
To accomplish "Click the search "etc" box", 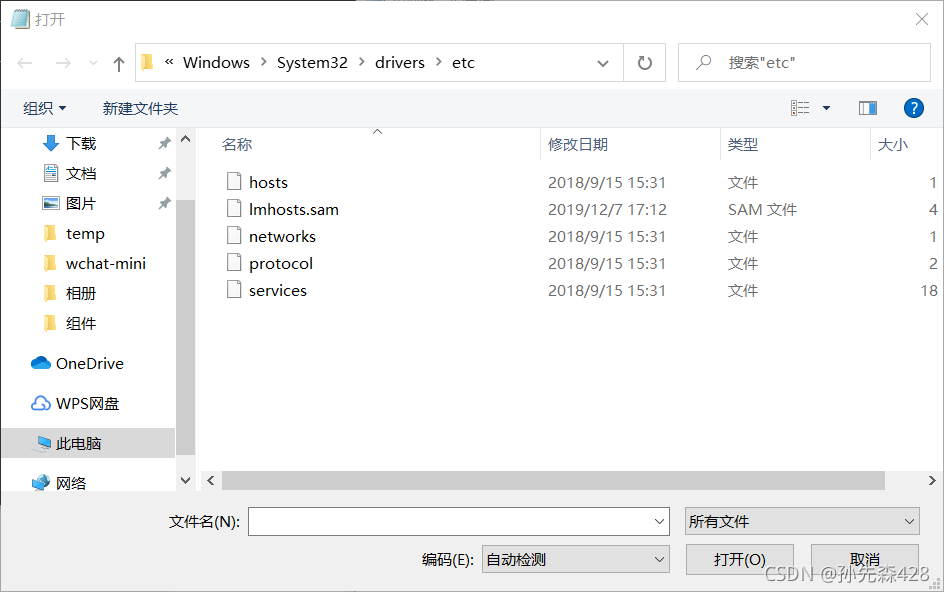I will [804, 63].
